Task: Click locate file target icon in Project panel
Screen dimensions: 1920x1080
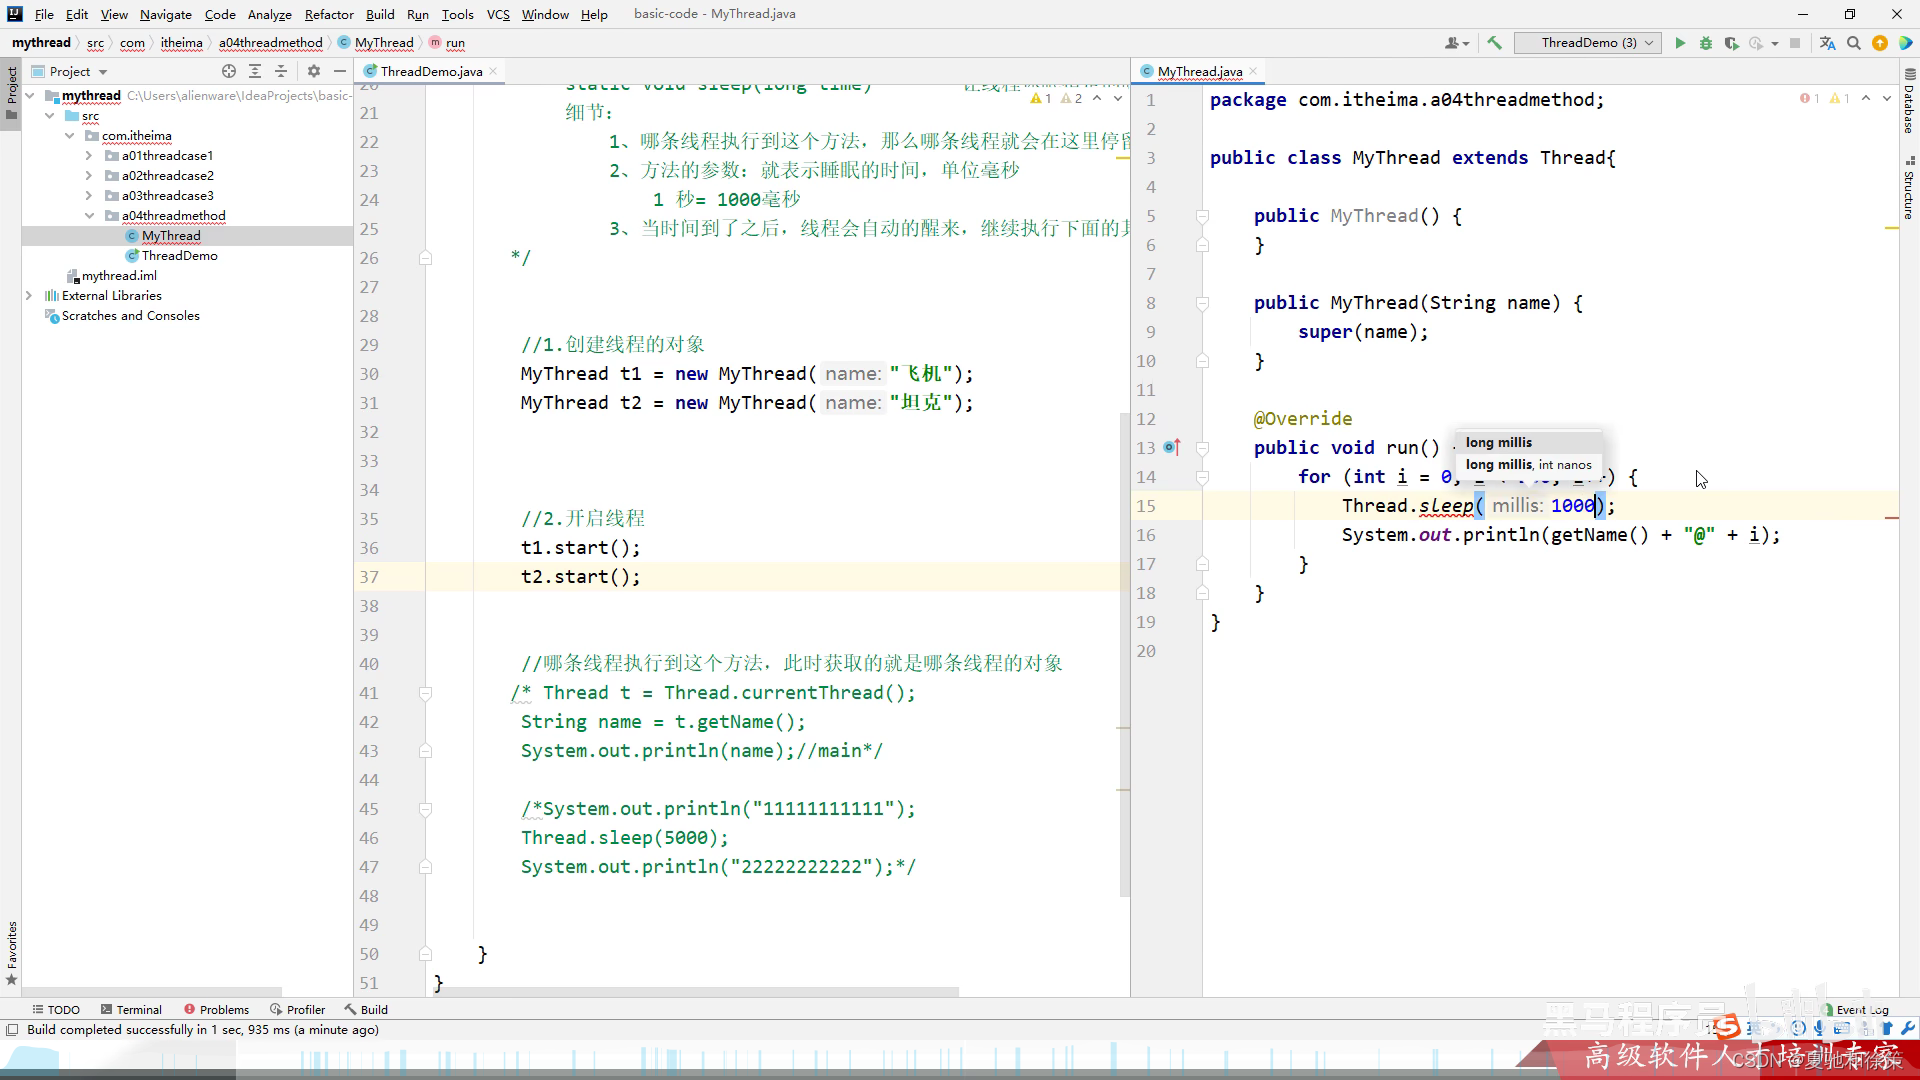Action: click(x=229, y=71)
